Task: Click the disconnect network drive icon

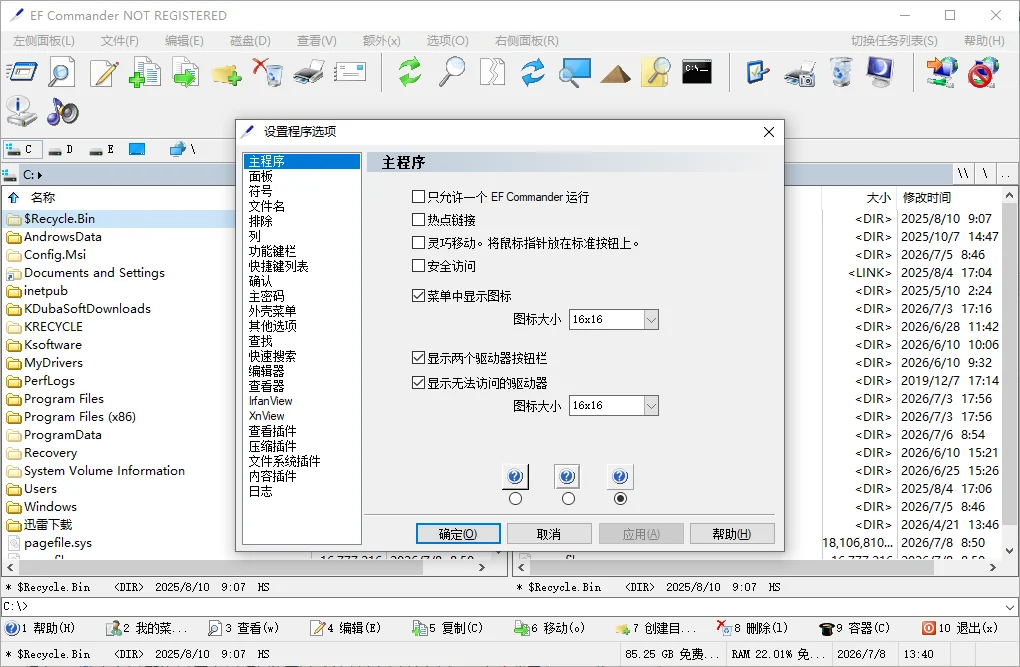Action: tap(983, 72)
